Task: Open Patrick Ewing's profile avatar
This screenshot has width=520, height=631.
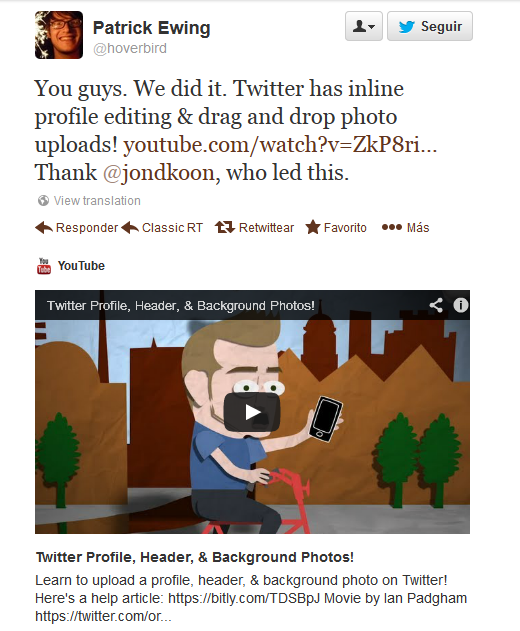Action: 59,35
